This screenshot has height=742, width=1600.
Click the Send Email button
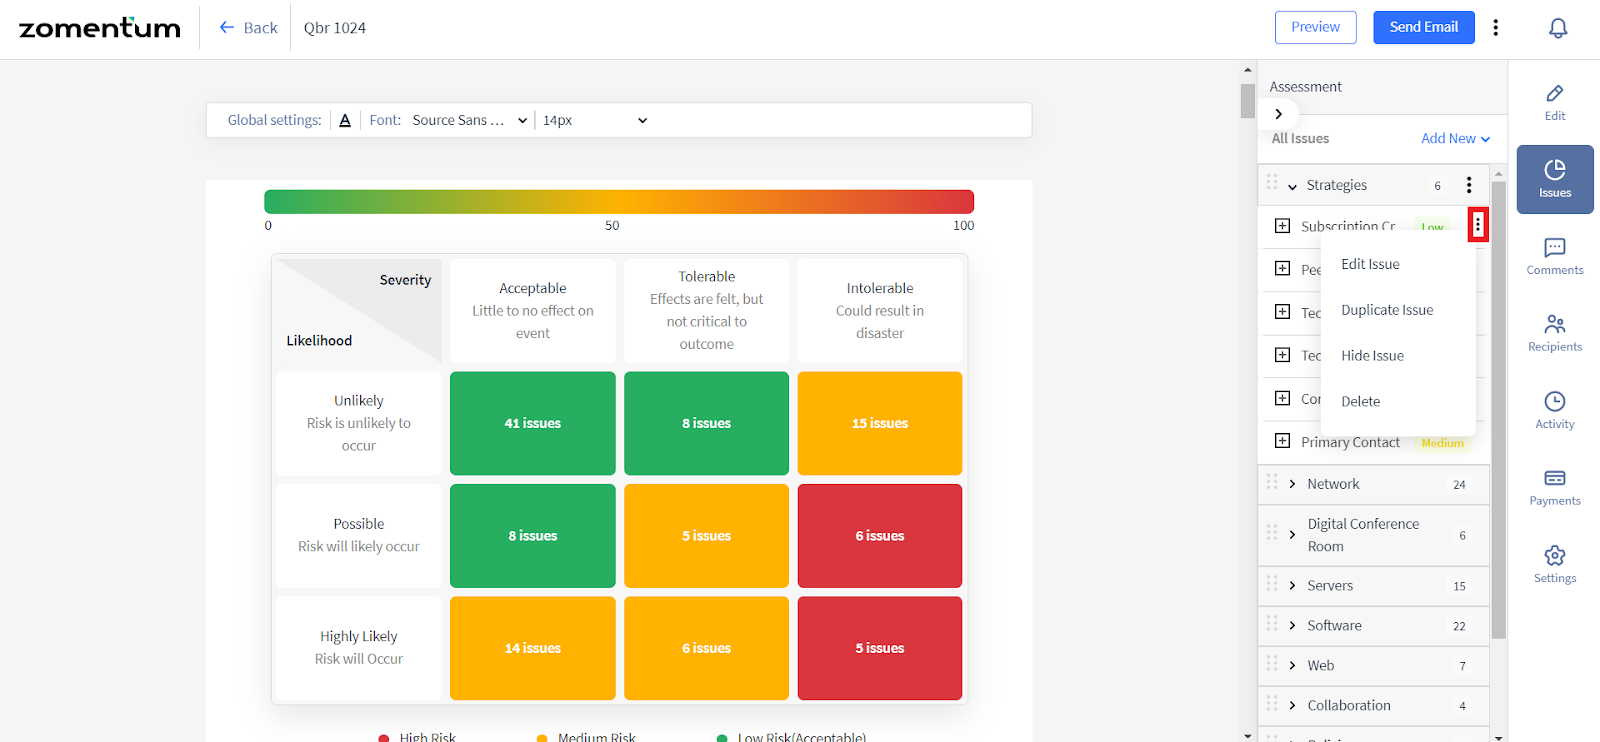(x=1423, y=27)
